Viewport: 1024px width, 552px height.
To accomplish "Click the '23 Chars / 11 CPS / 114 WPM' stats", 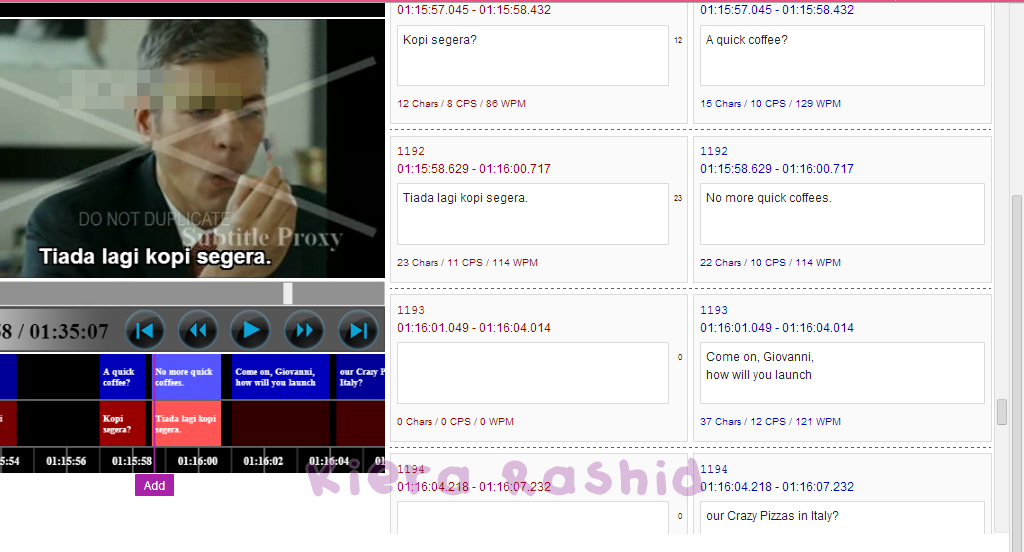I will 468,263.
